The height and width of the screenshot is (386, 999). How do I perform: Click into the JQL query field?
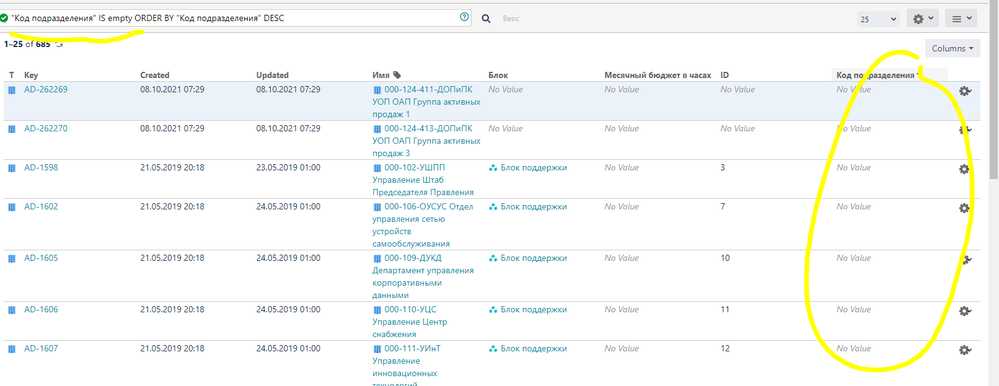(236, 18)
